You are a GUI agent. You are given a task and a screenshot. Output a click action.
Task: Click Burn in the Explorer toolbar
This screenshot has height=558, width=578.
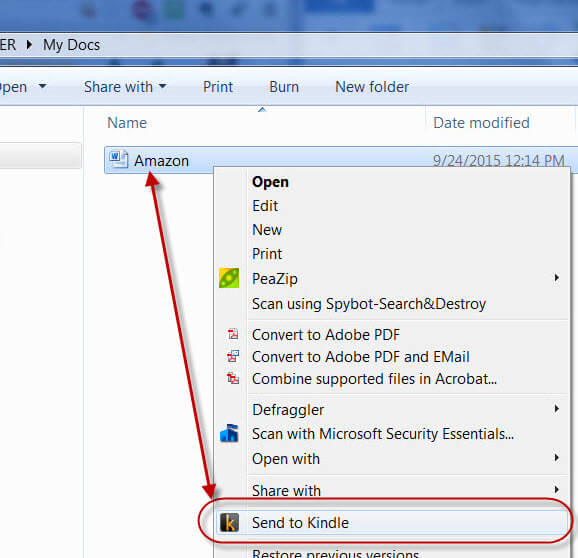click(x=284, y=87)
